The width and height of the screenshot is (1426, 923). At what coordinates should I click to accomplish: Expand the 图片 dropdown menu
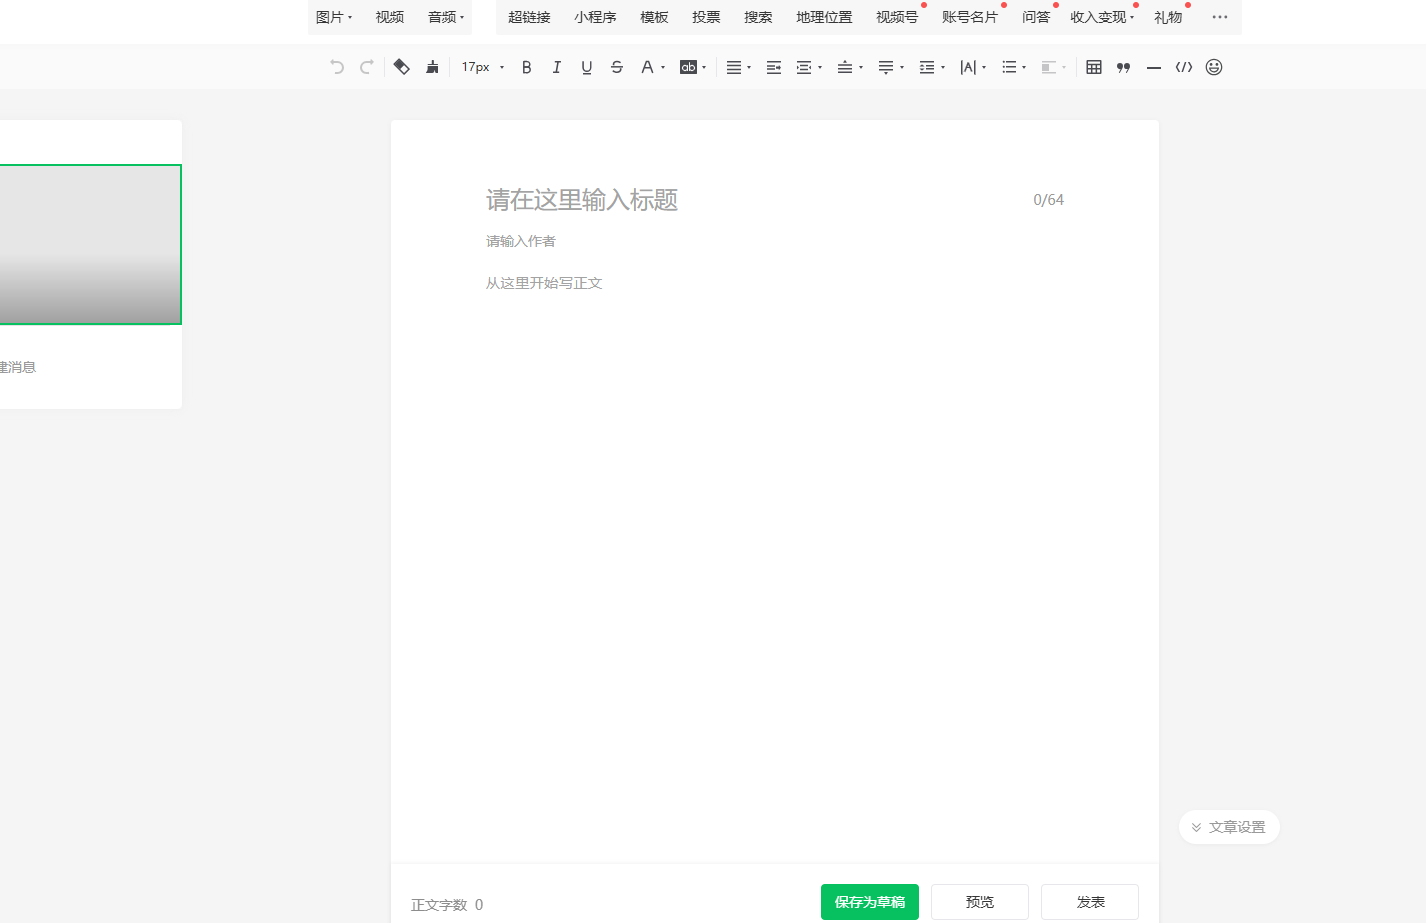coord(334,17)
